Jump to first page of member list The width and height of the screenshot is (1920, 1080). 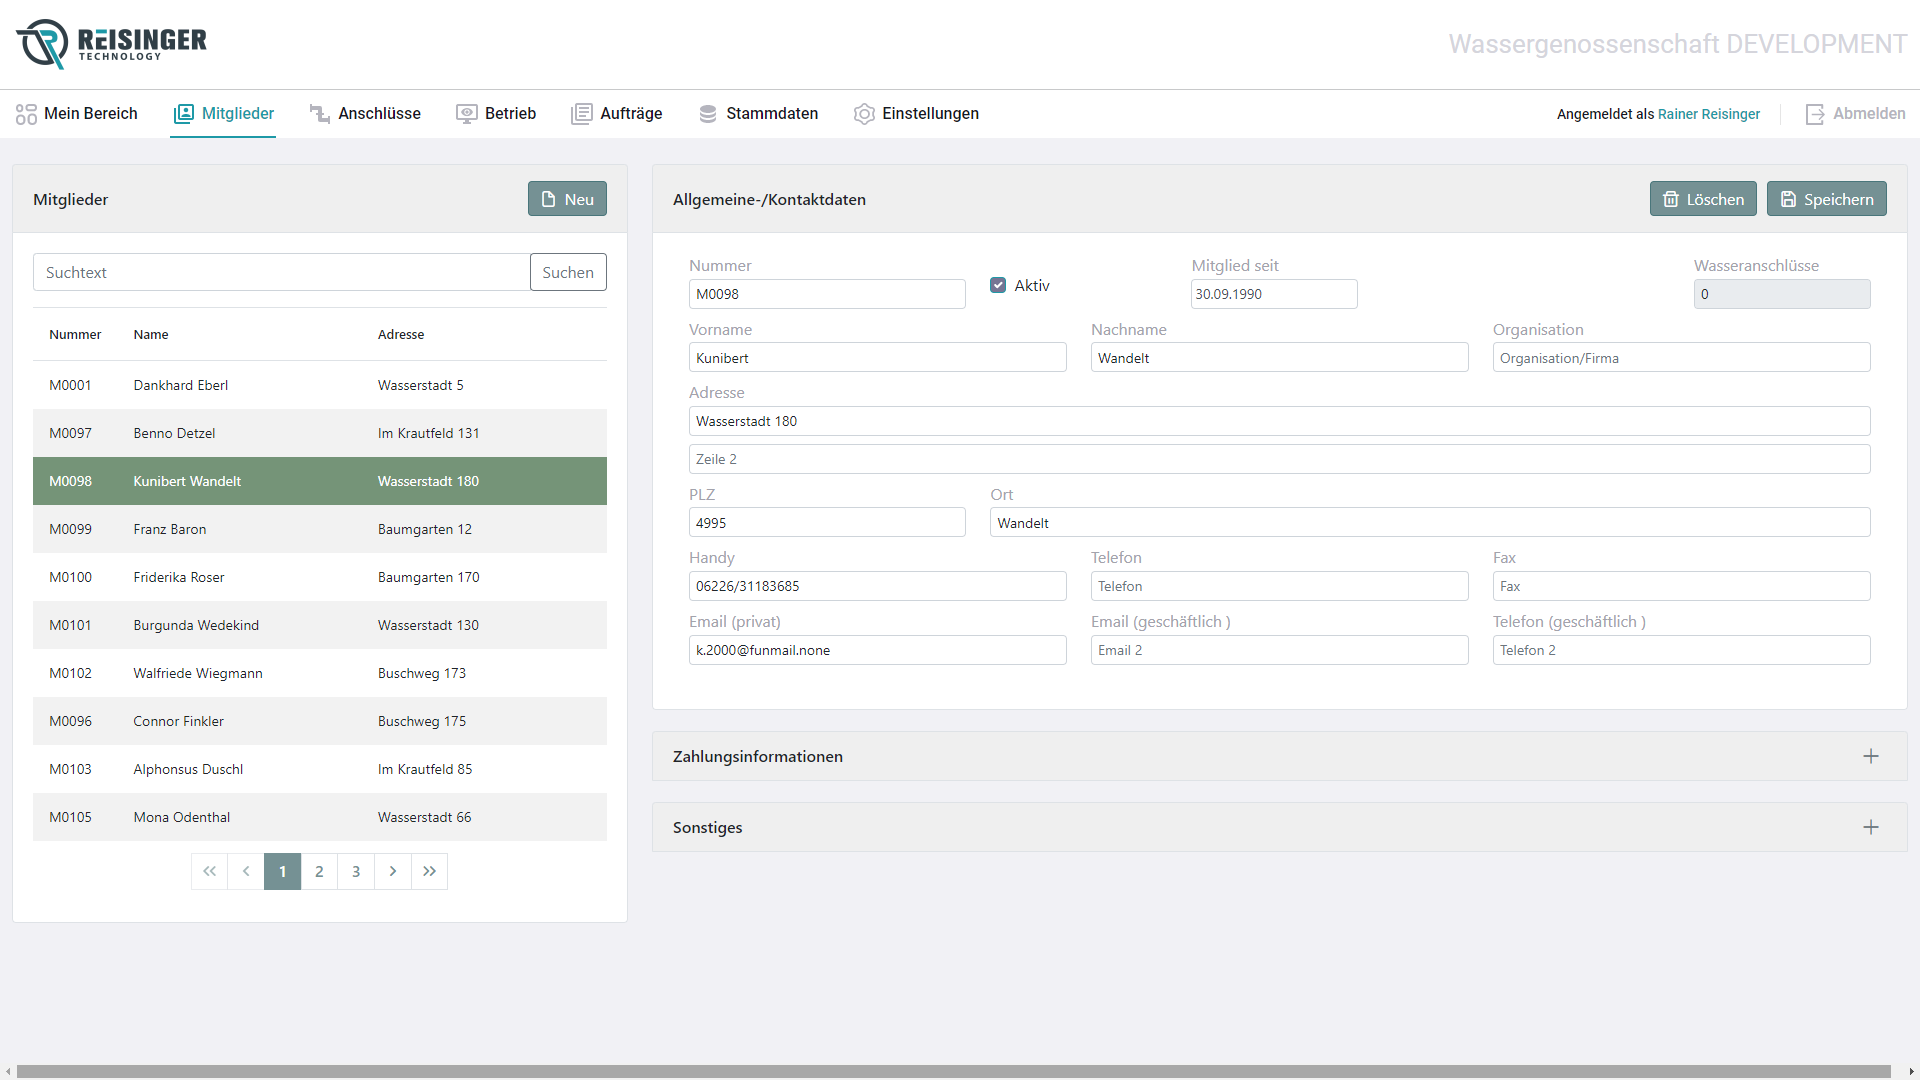(x=209, y=871)
